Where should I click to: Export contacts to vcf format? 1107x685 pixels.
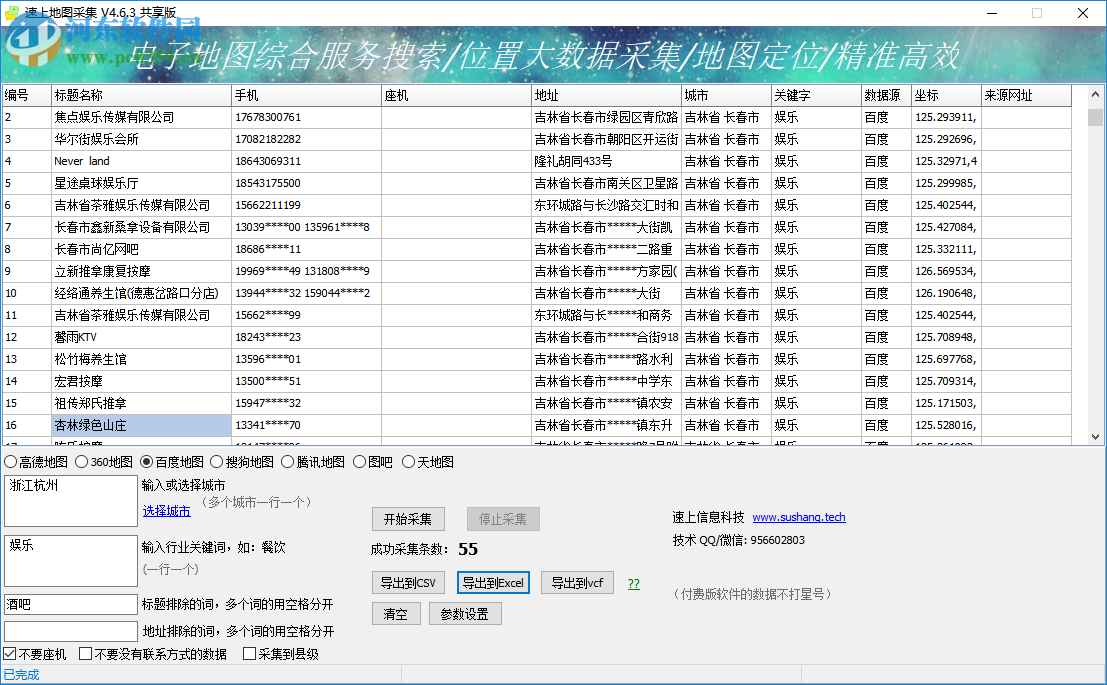[577, 582]
